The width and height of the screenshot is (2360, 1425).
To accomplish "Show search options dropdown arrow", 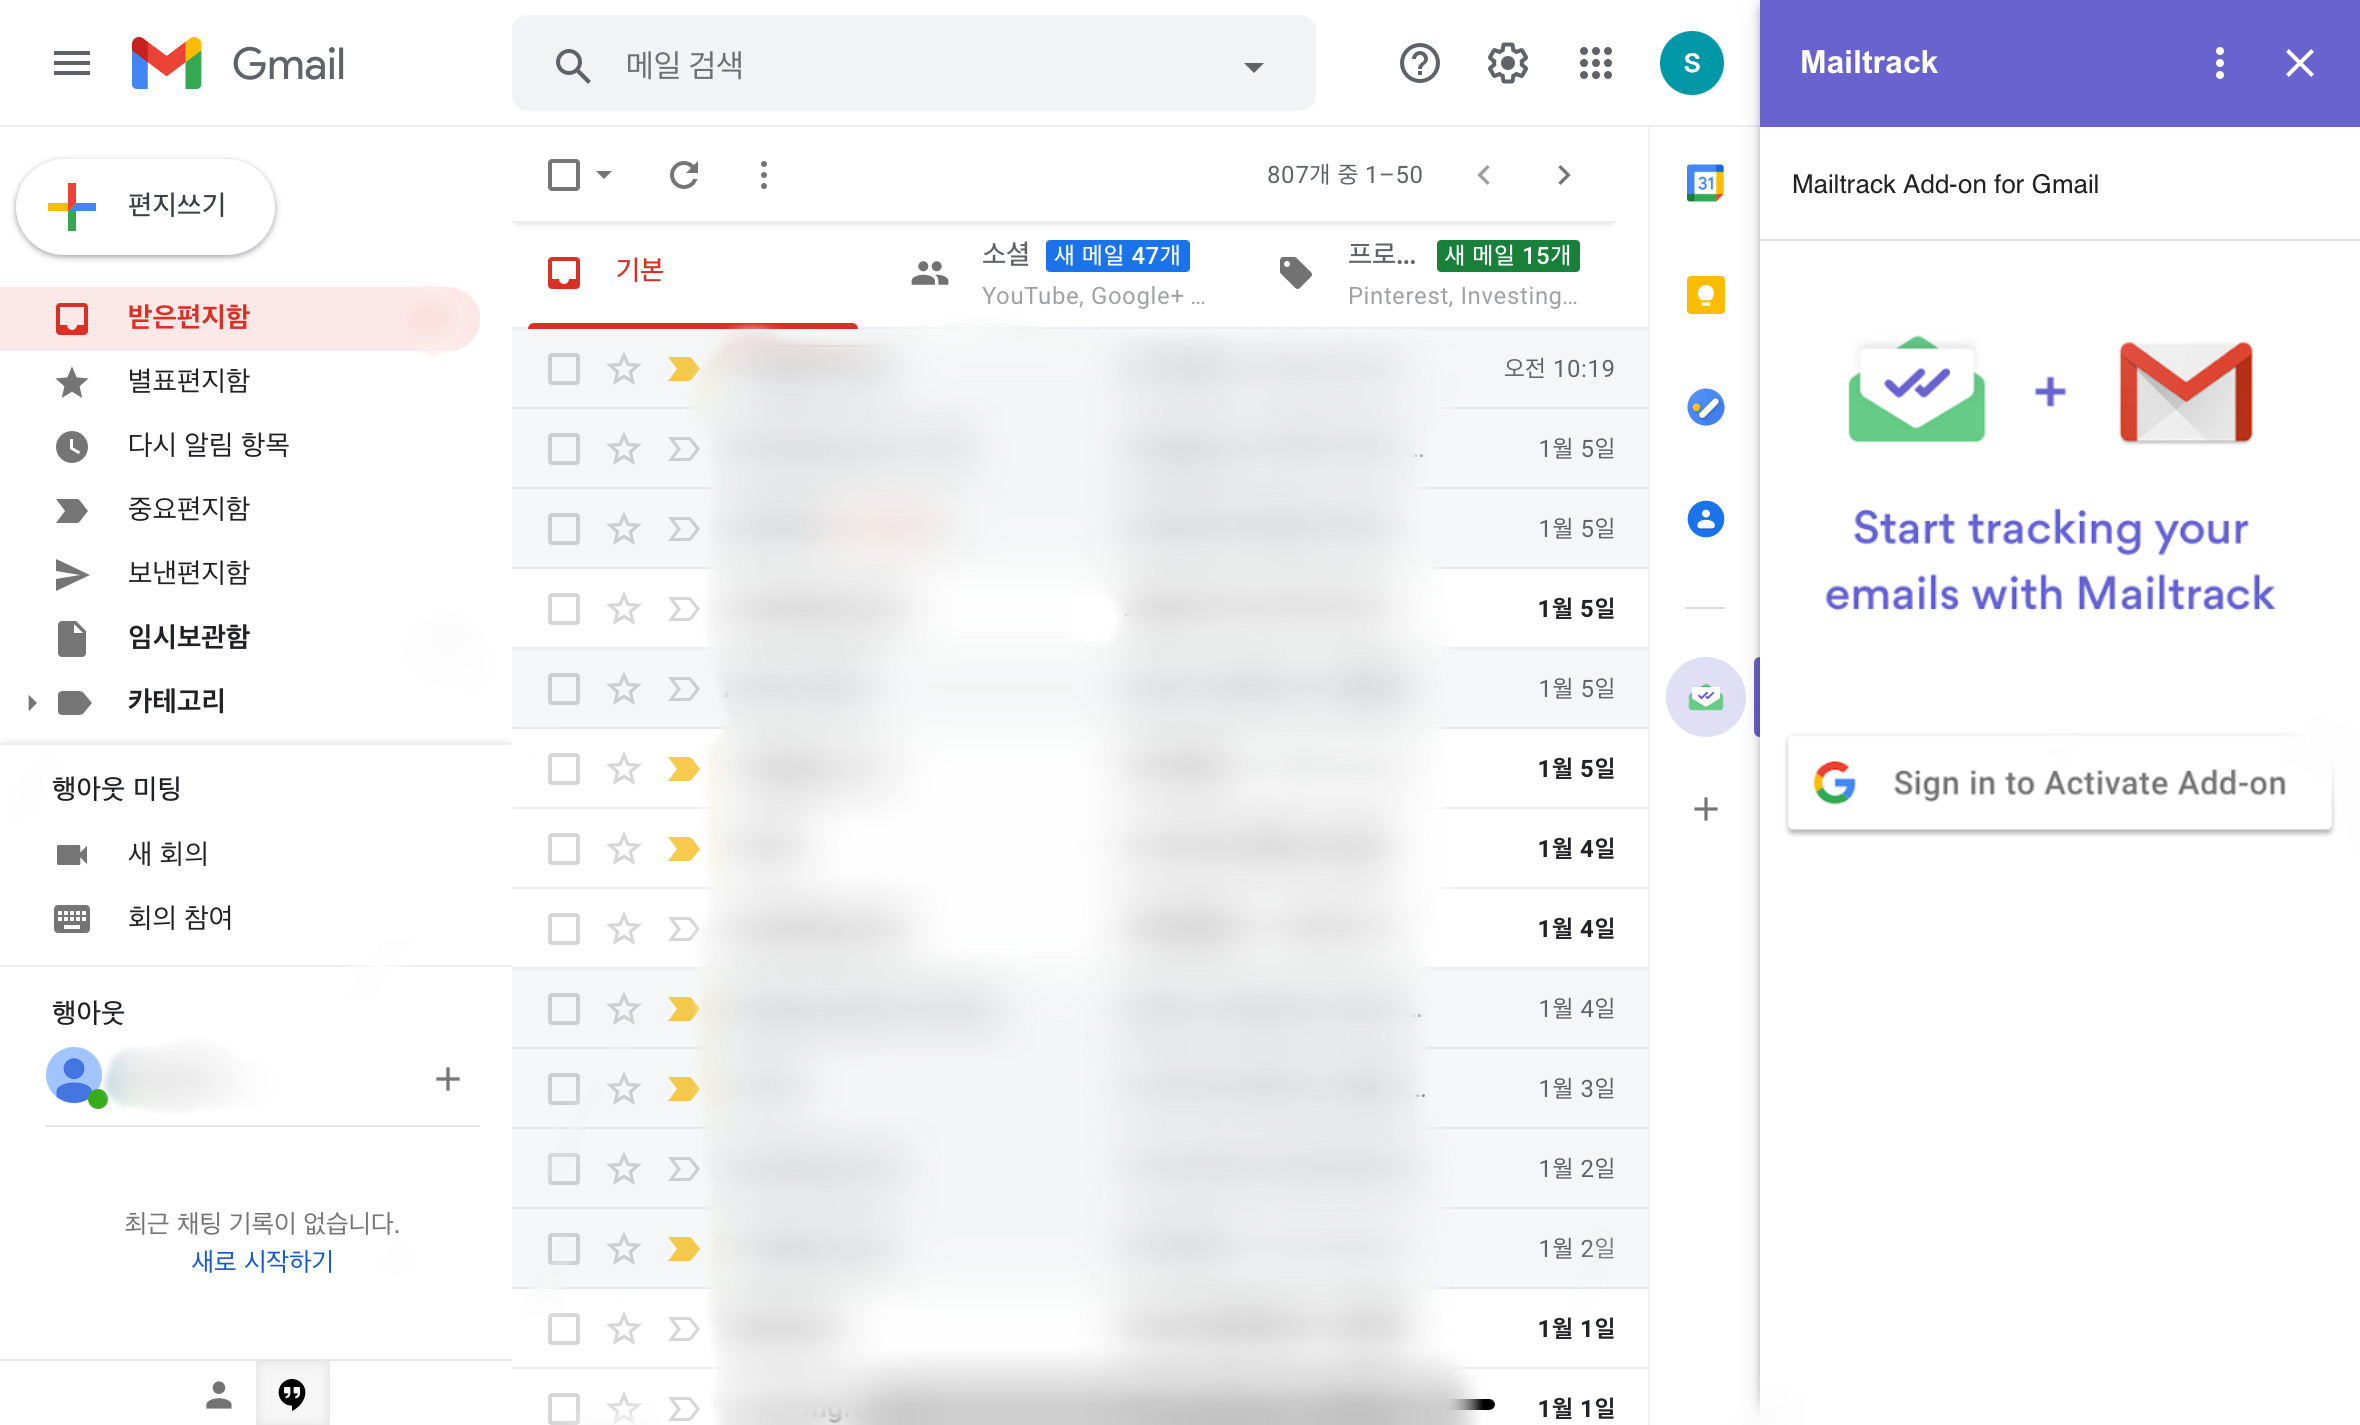I will tap(1253, 67).
